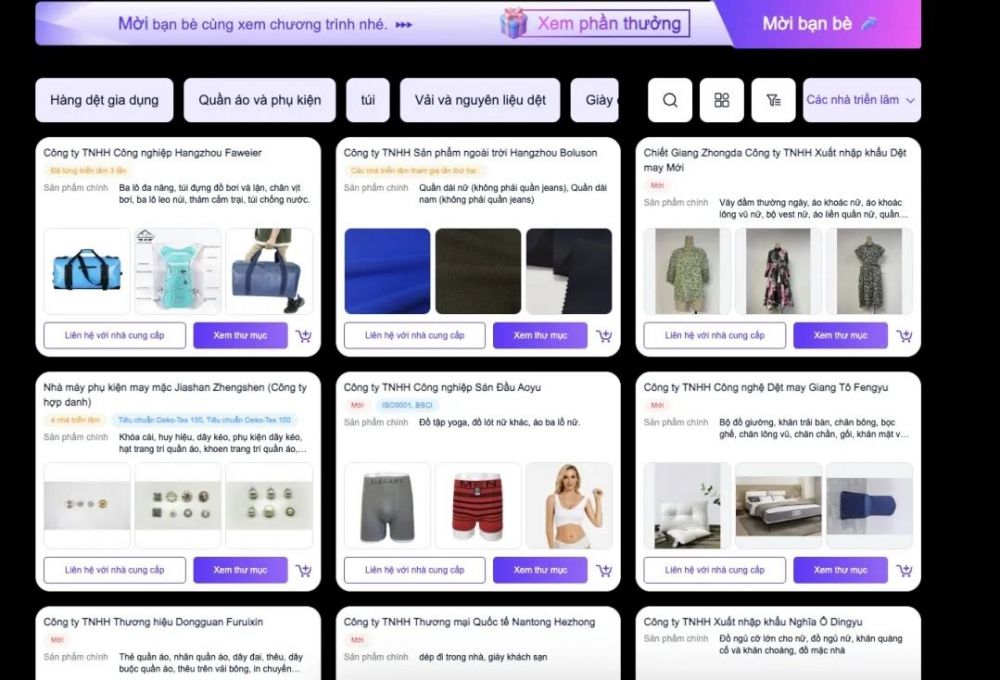1000x680 pixels.
Task: Select the túi category tab
Action: tap(368, 100)
